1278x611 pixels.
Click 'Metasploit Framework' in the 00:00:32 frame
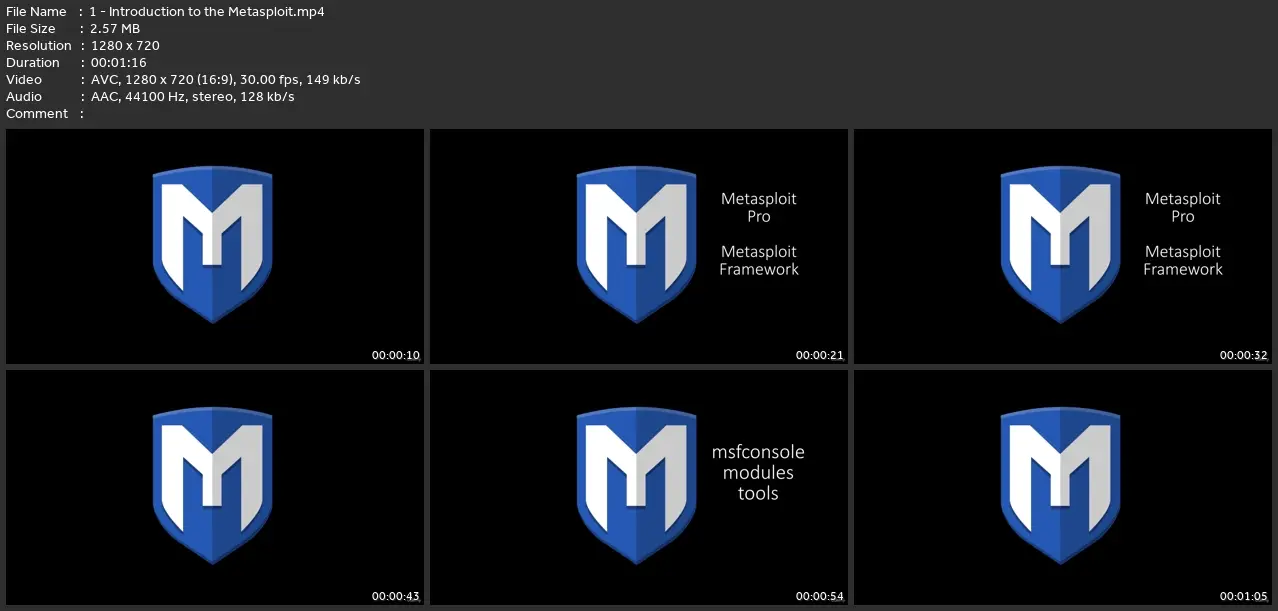point(1183,261)
